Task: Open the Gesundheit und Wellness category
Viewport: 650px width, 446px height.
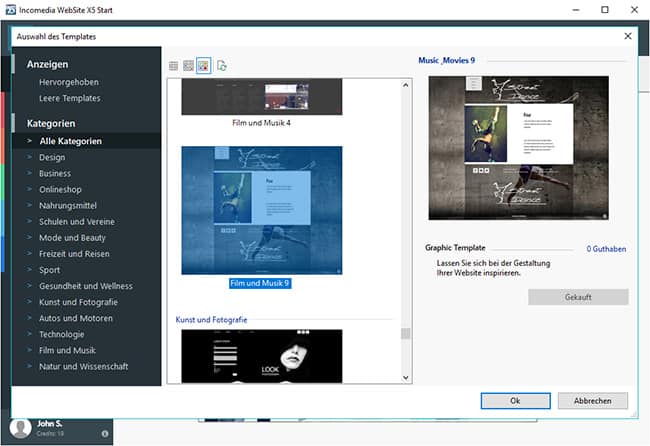Action: [x=86, y=286]
